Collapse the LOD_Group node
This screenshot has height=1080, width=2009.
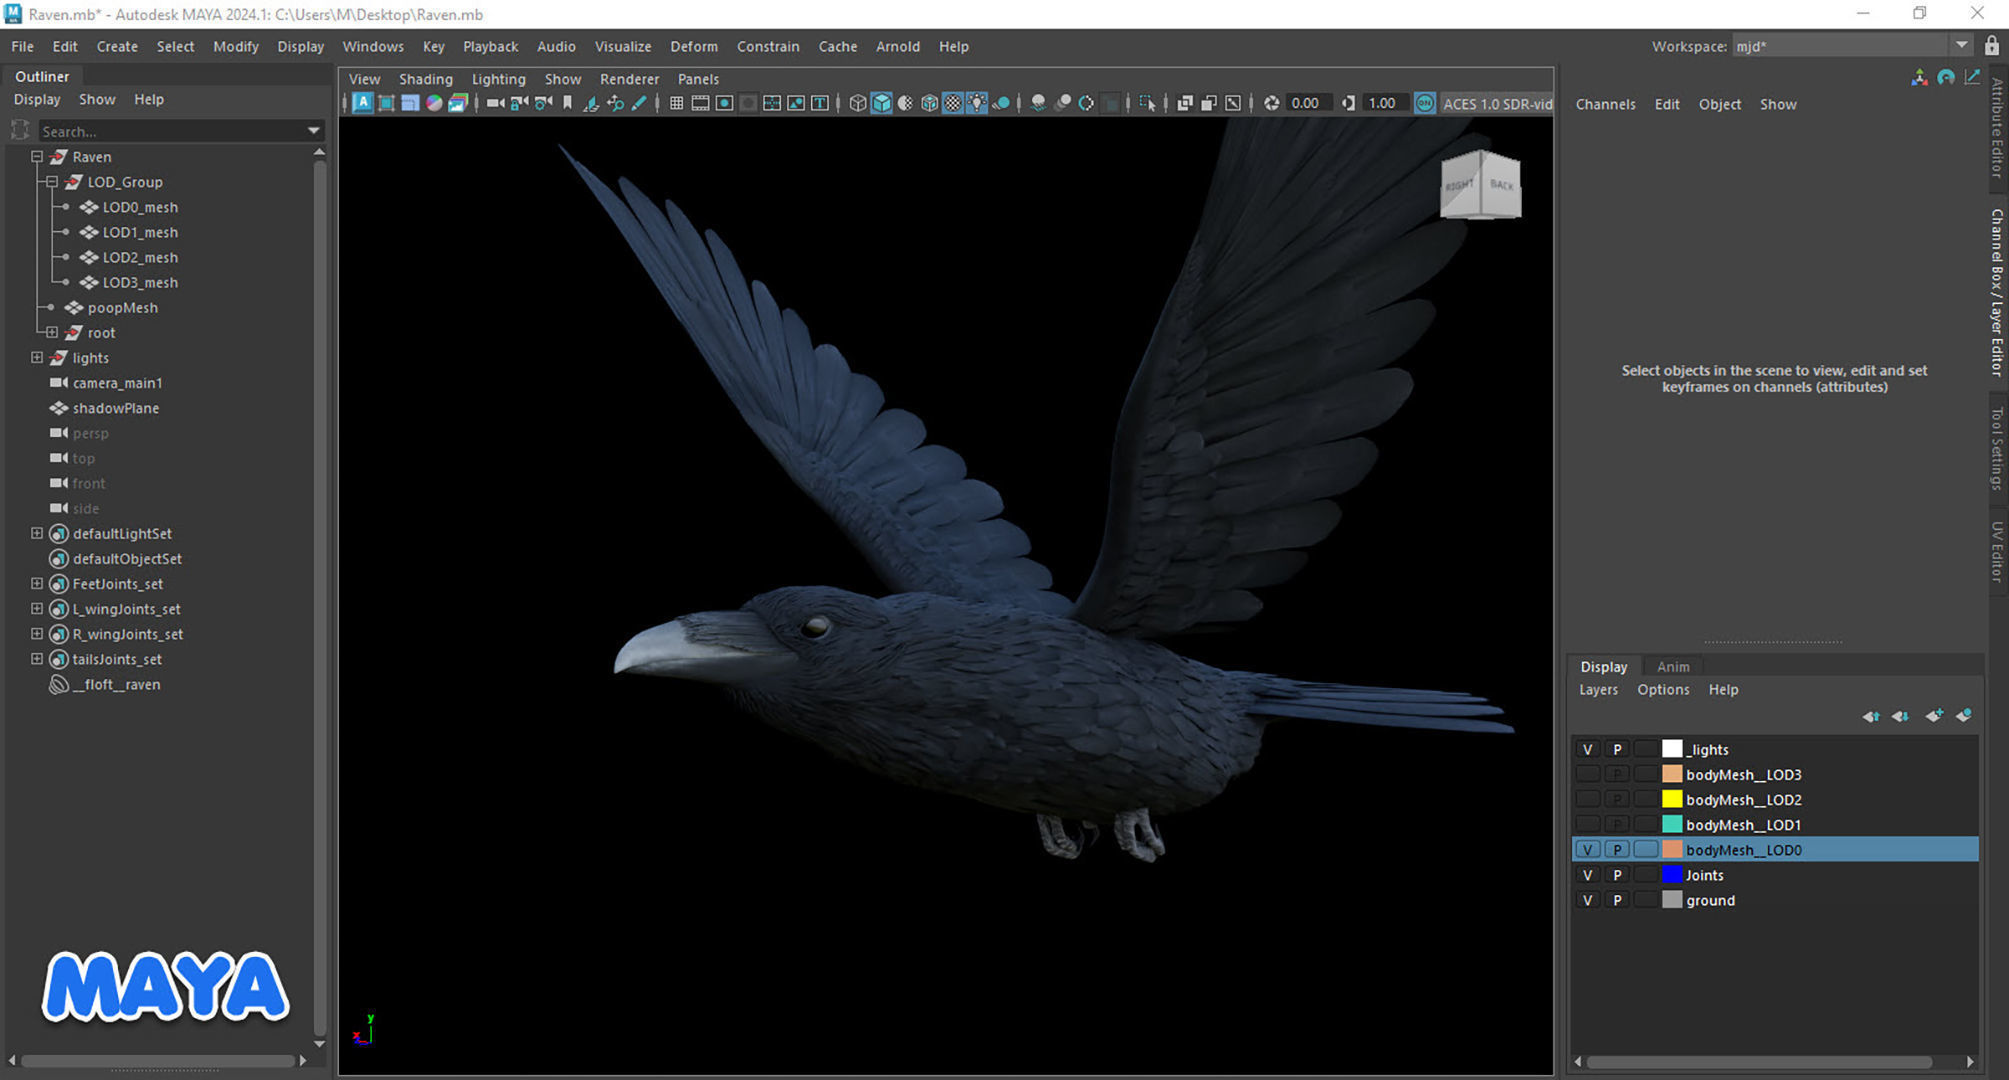pos(52,182)
